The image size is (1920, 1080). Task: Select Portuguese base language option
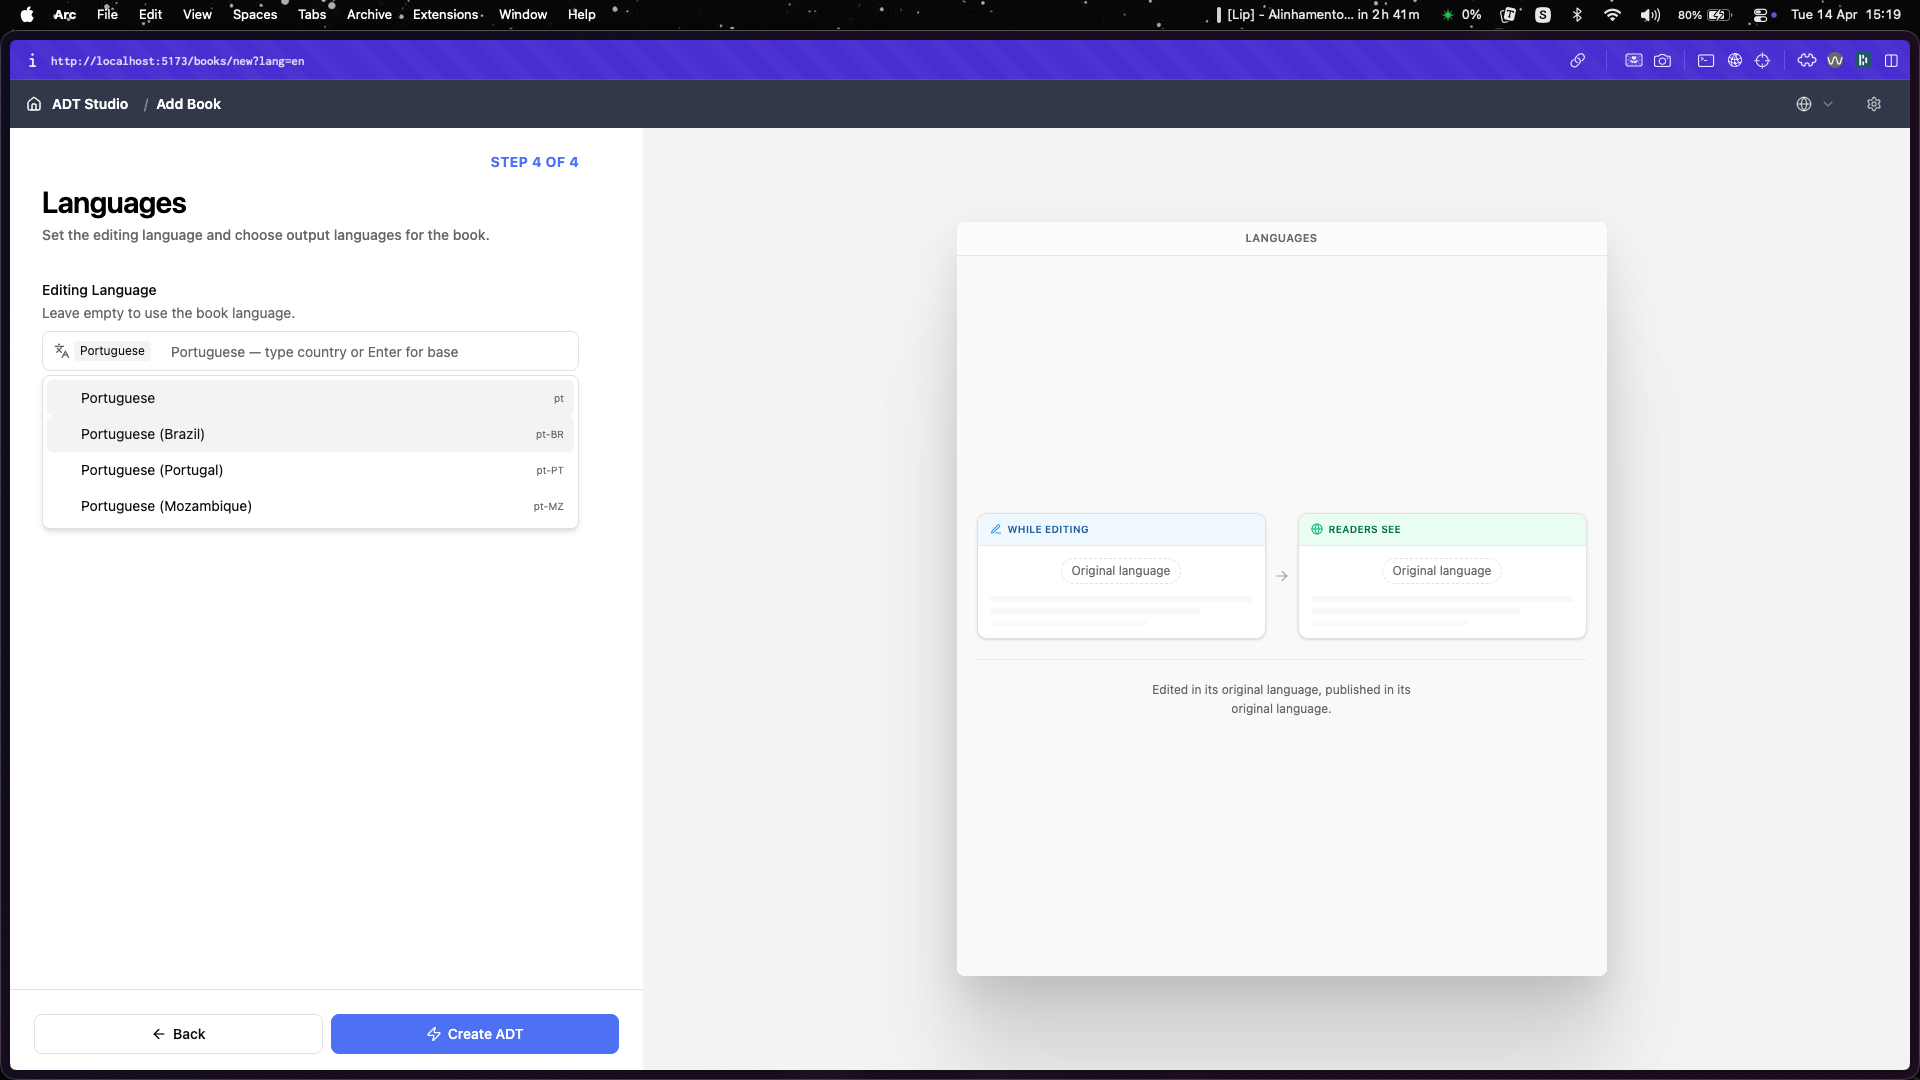tap(310, 398)
